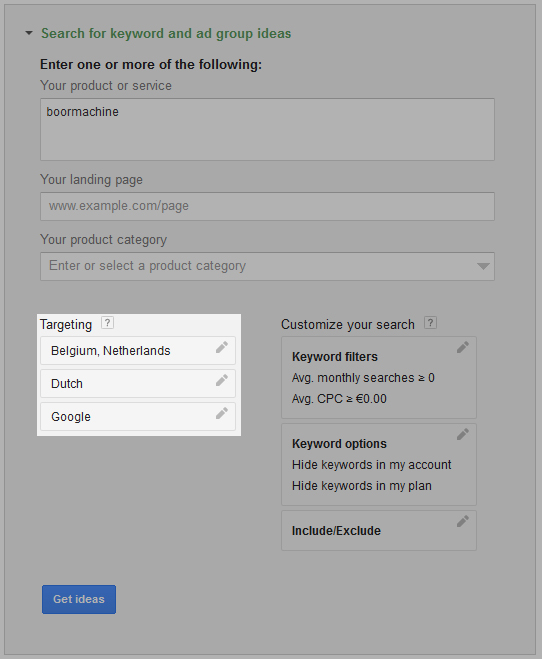542x659 pixels.
Task: Edit the Belgium, Netherlands location targeting pencil
Action: pos(222,347)
